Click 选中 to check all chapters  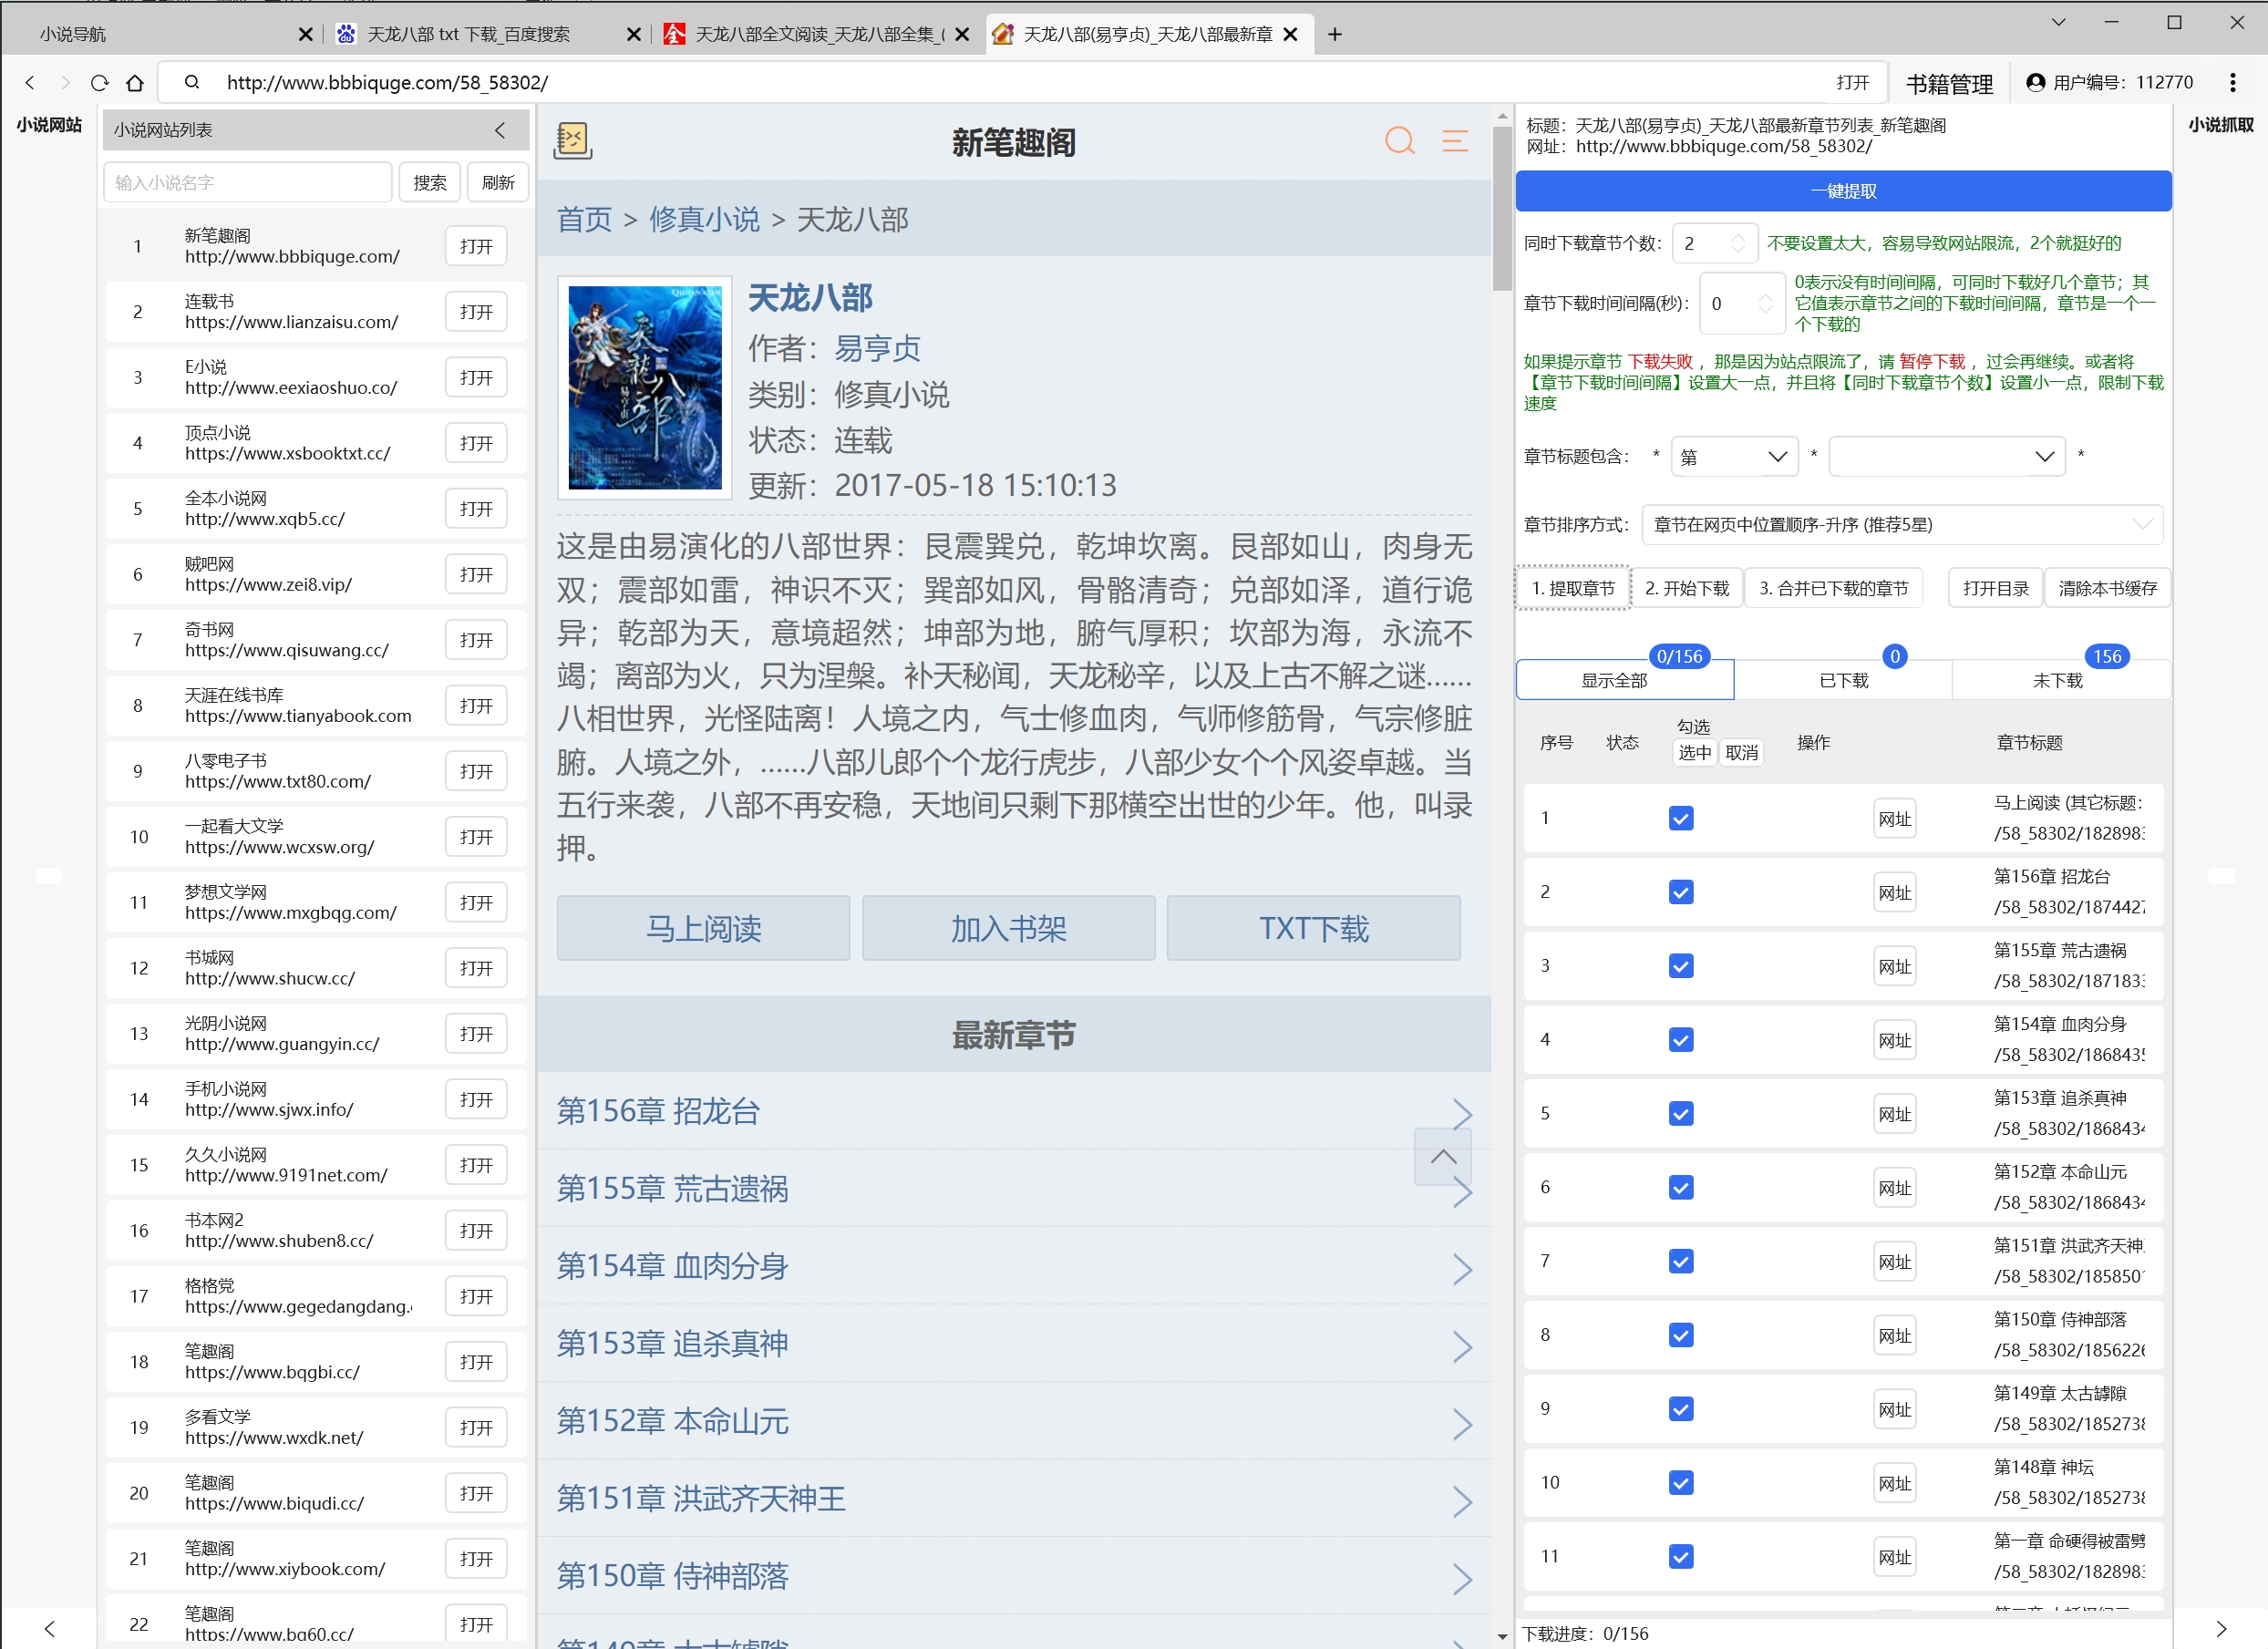click(x=1694, y=752)
